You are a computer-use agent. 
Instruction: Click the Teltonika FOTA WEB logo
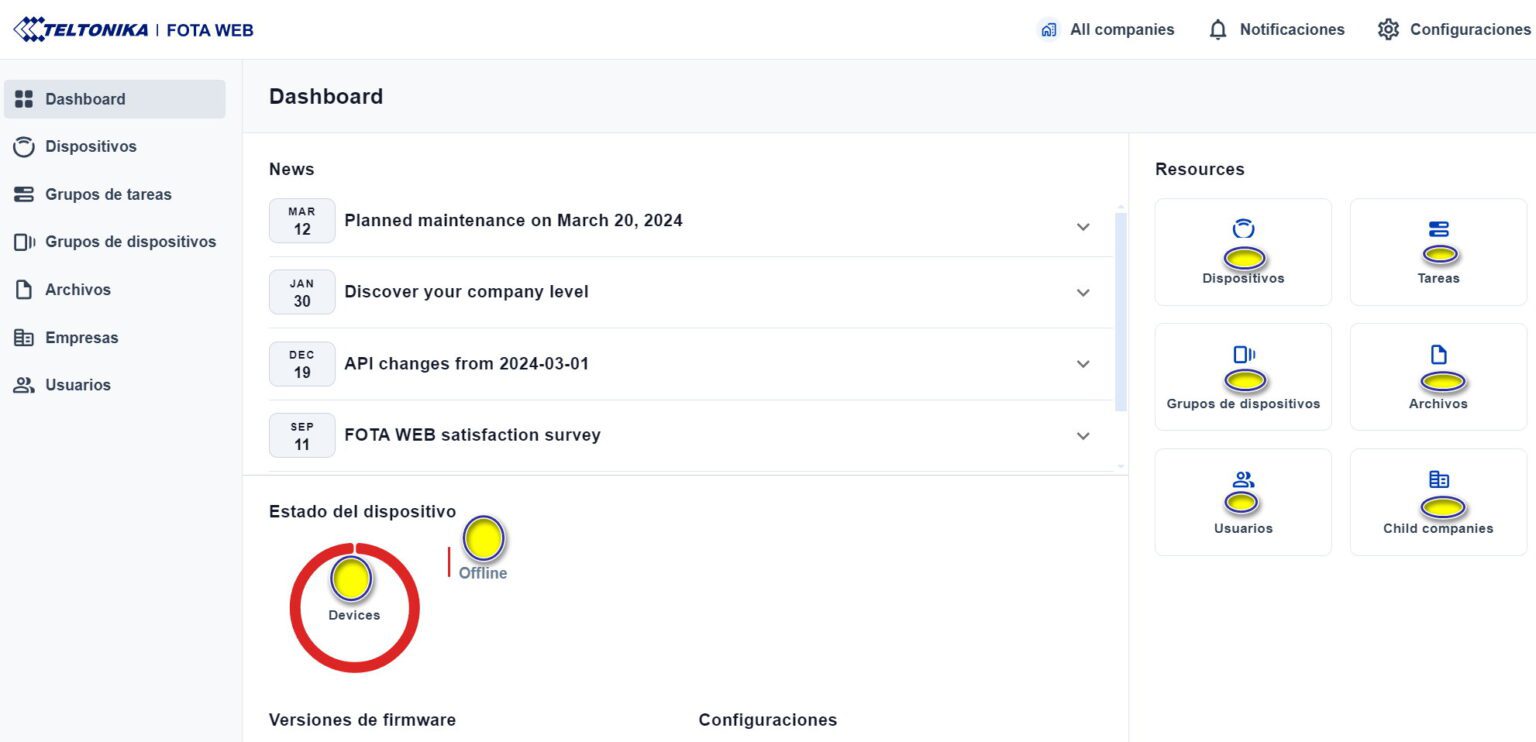(135, 29)
